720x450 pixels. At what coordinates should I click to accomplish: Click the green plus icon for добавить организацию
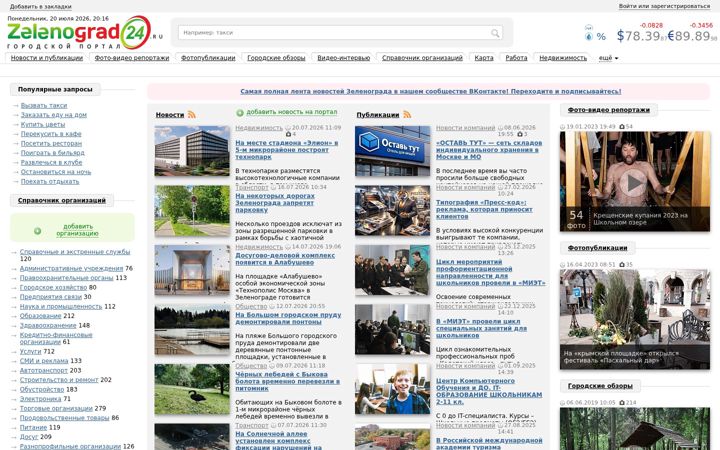tap(37, 231)
